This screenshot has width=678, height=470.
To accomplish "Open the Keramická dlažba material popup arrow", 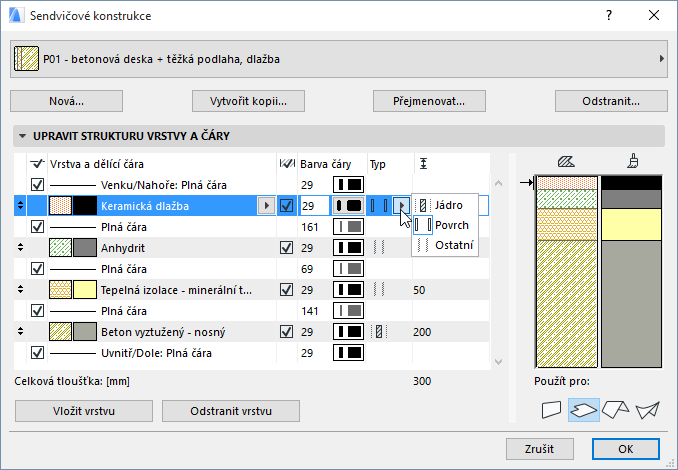I will pyautogui.click(x=265, y=205).
